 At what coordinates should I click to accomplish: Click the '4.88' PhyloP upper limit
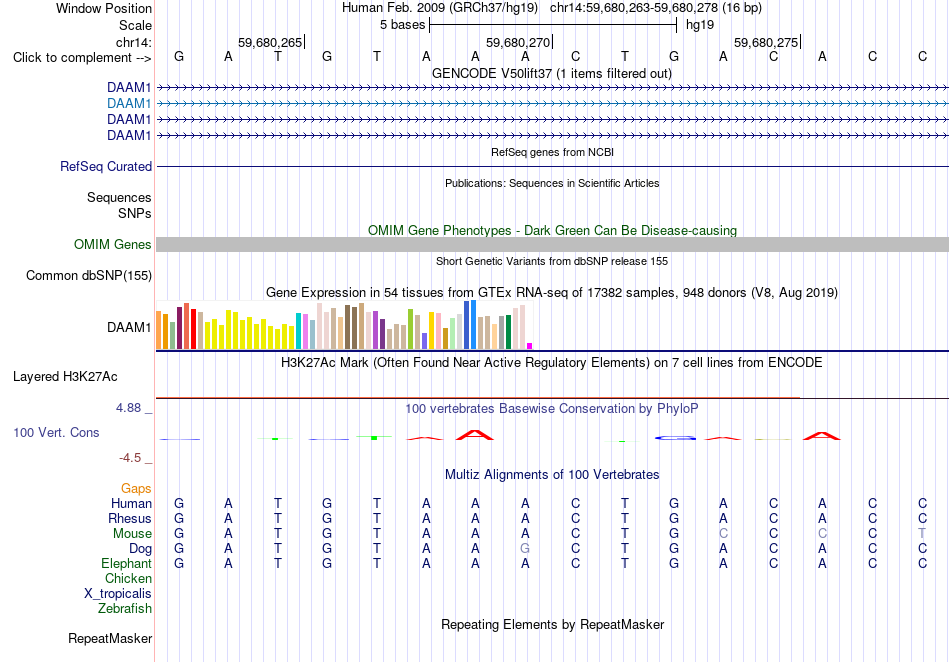128,408
